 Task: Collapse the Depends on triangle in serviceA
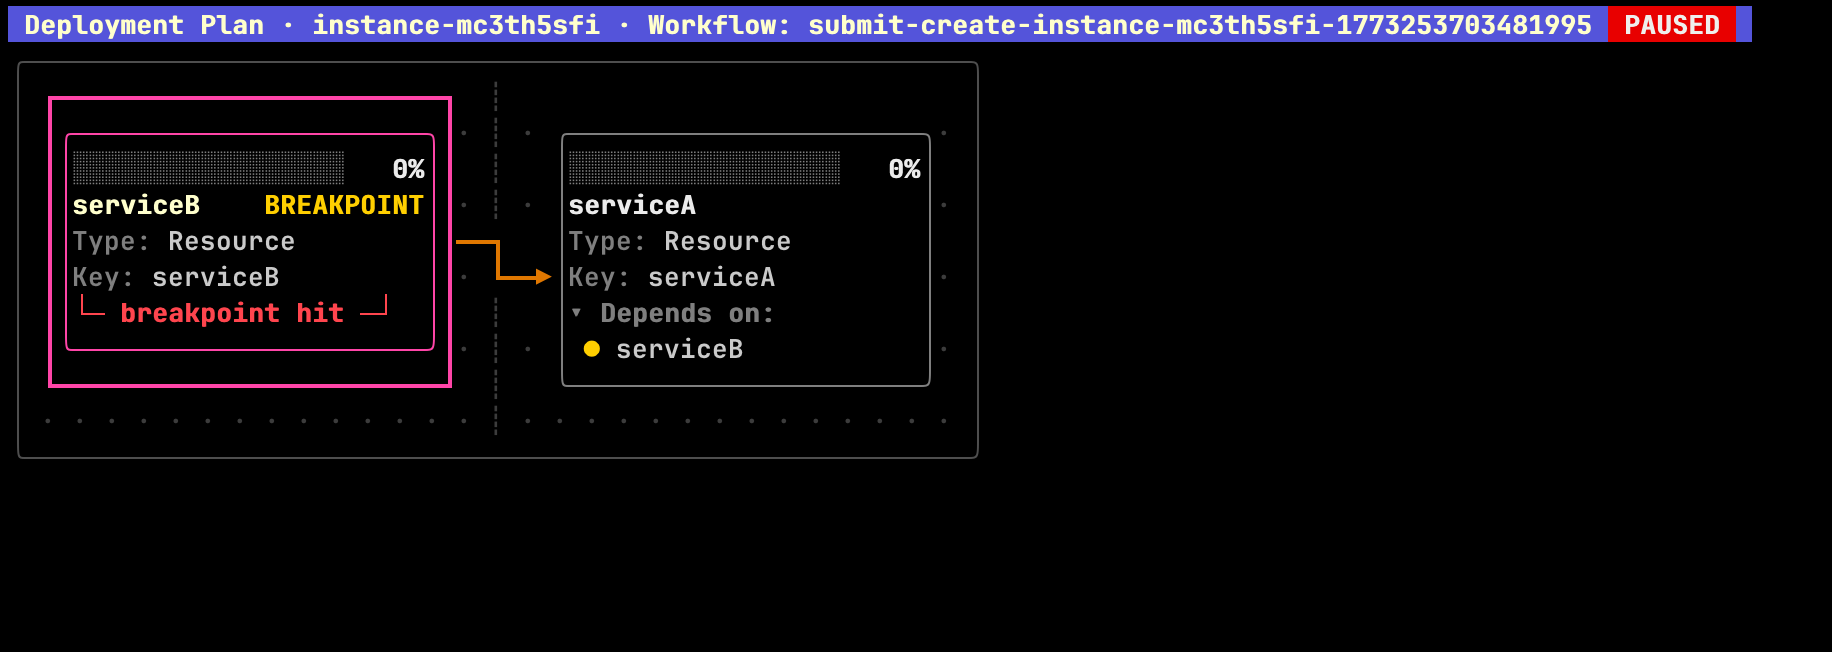pos(577,313)
